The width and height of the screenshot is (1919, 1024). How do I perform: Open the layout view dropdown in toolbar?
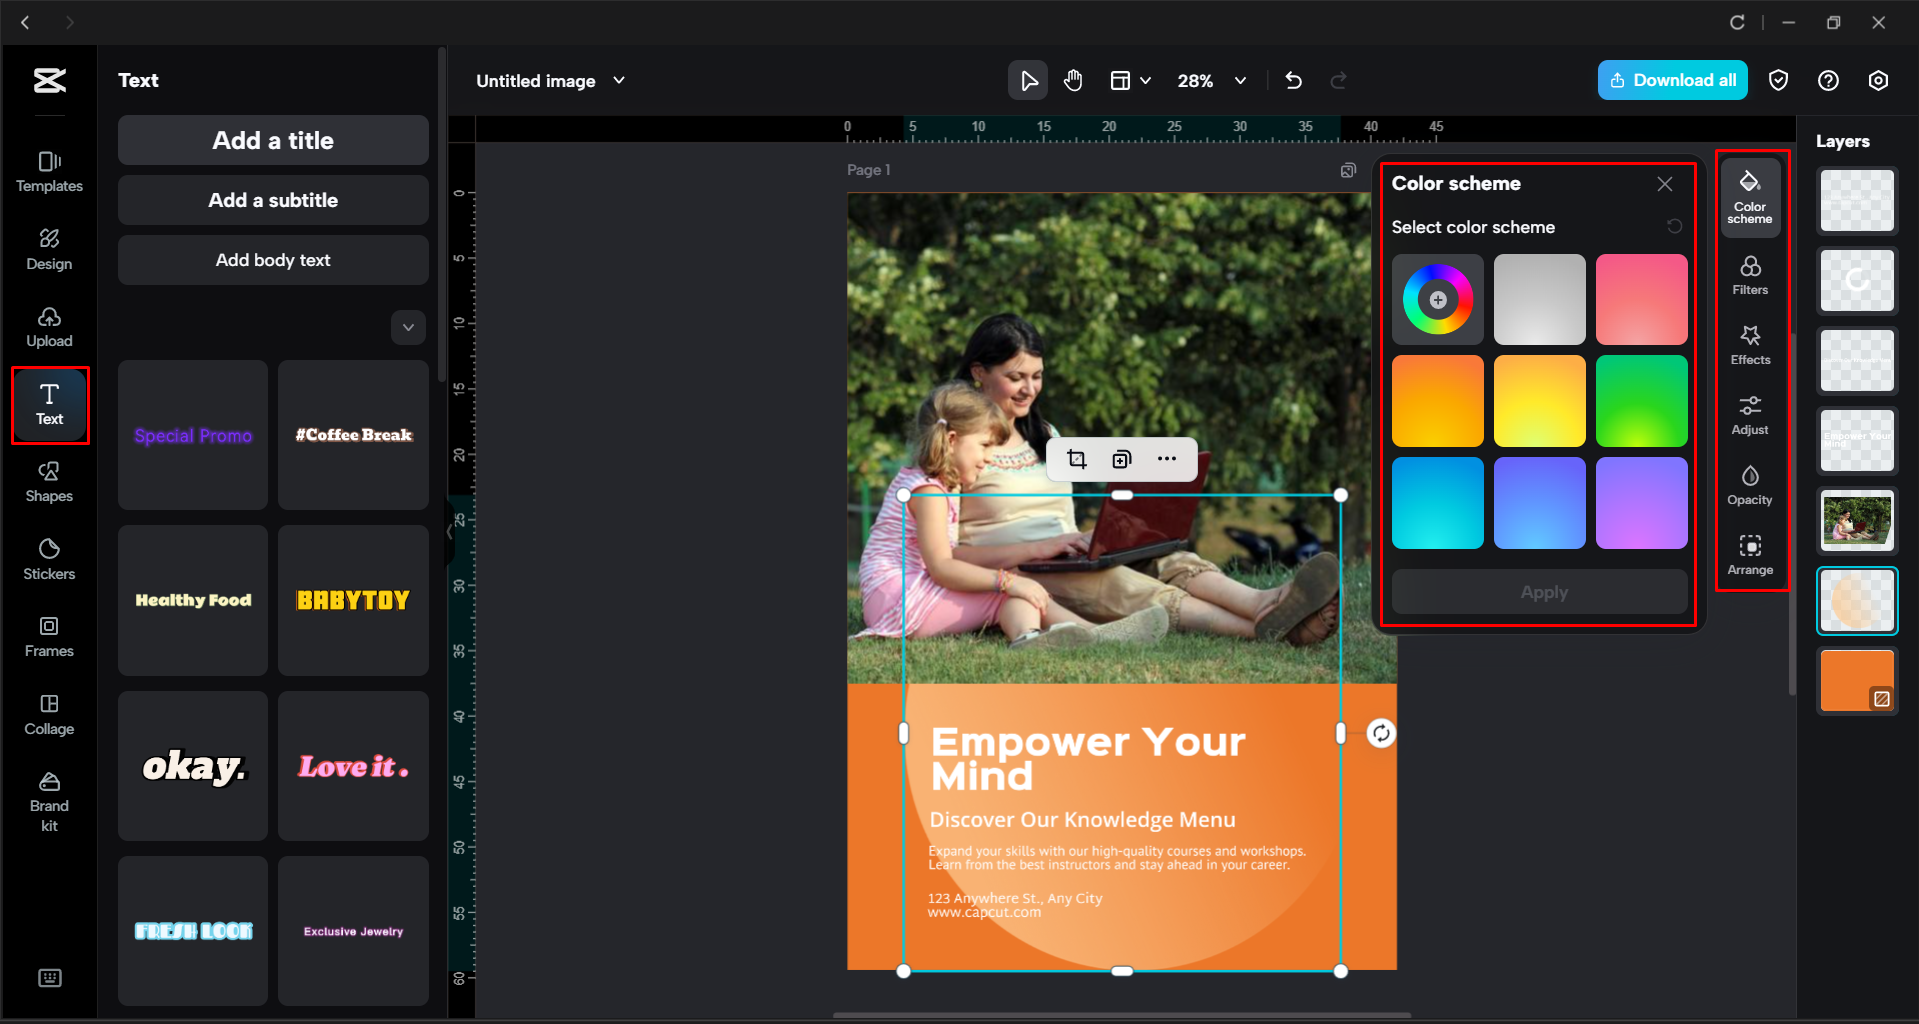coord(1130,80)
